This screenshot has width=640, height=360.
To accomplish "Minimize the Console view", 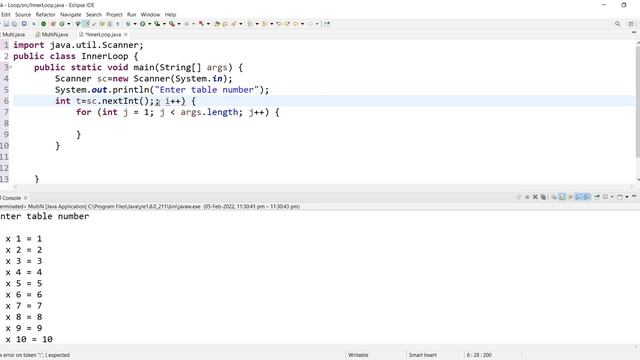I will (634, 196).
